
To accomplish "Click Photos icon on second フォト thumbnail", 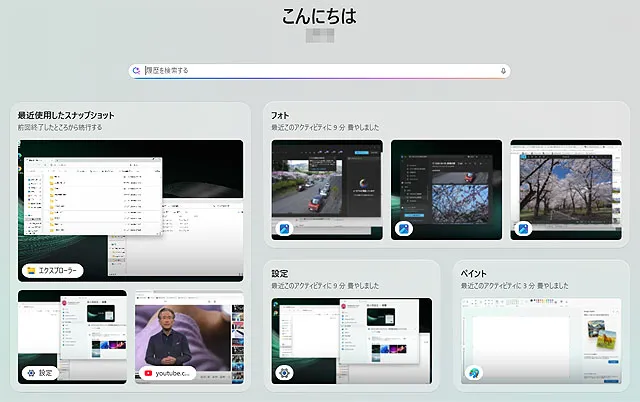I will [x=404, y=230].
